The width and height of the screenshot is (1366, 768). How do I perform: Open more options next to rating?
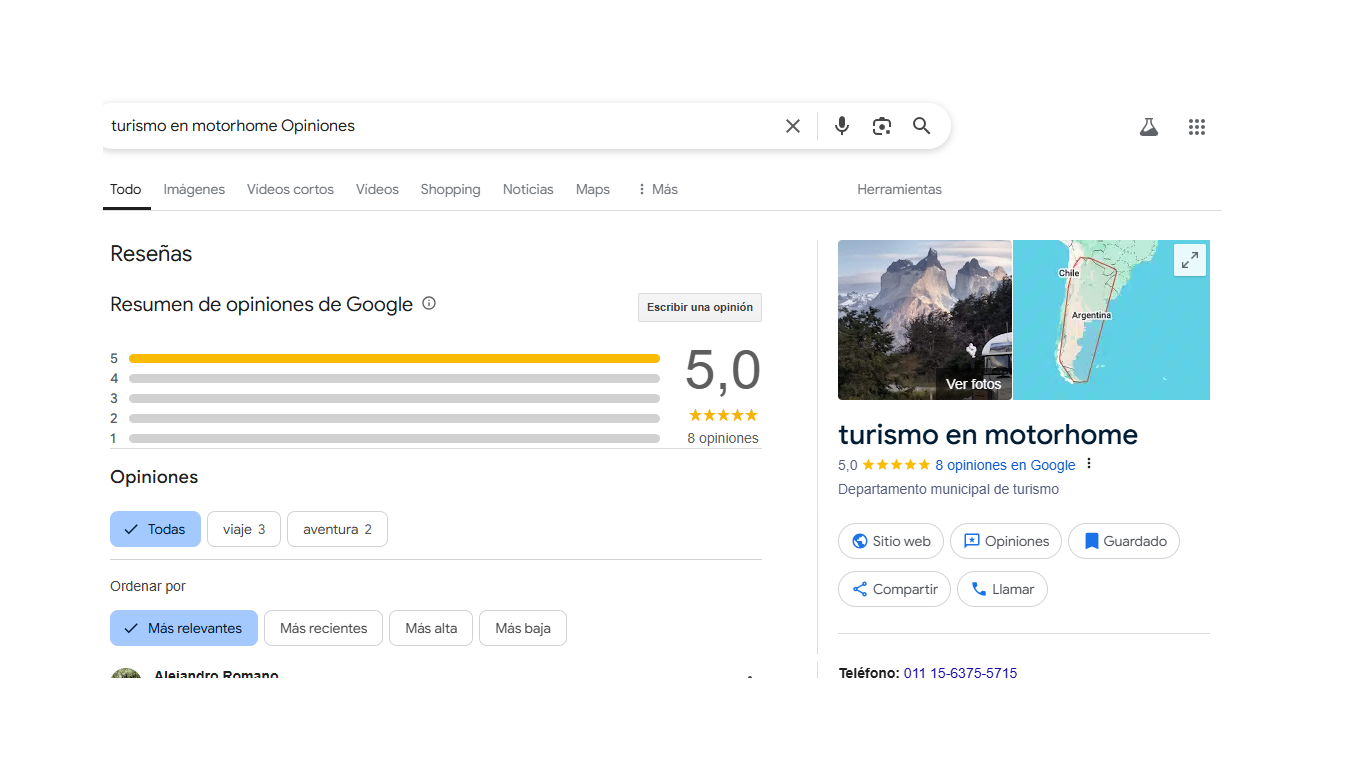(1089, 464)
